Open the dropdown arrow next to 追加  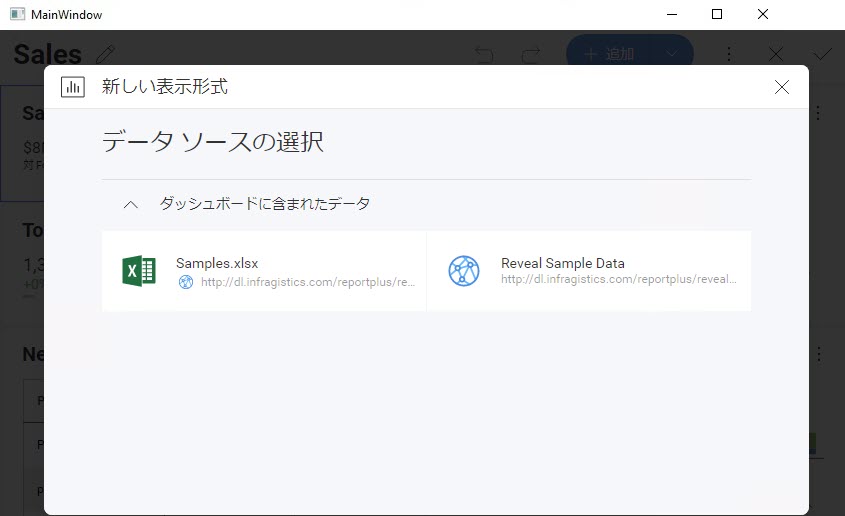[x=670, y=54]
